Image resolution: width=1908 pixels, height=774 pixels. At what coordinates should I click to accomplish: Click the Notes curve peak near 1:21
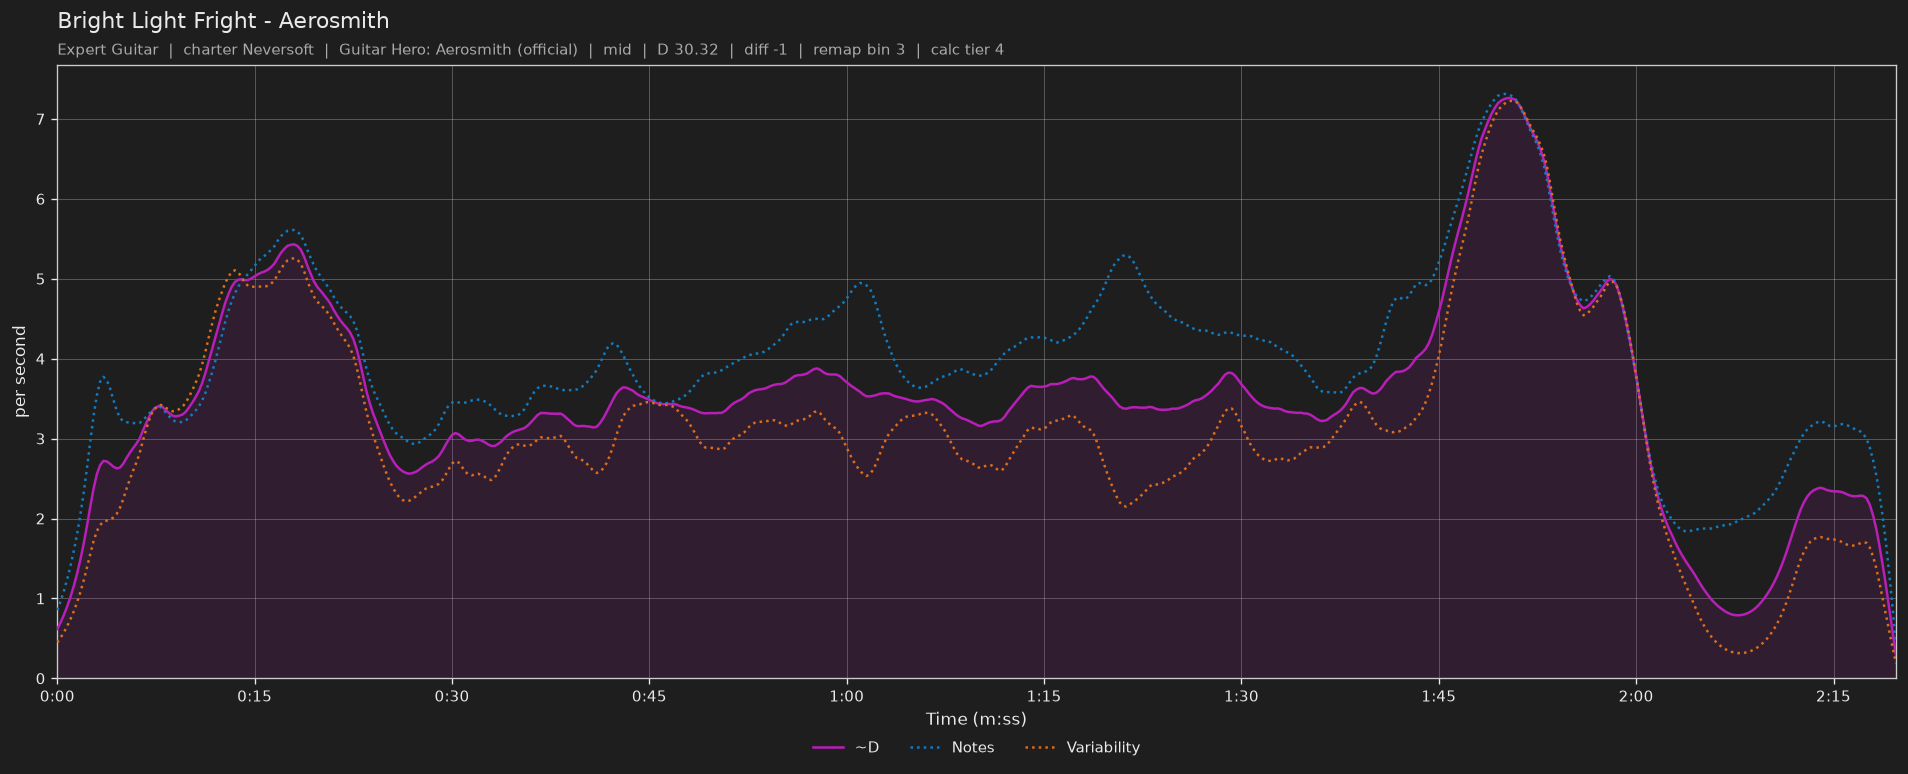click(x=1125, y=255)
